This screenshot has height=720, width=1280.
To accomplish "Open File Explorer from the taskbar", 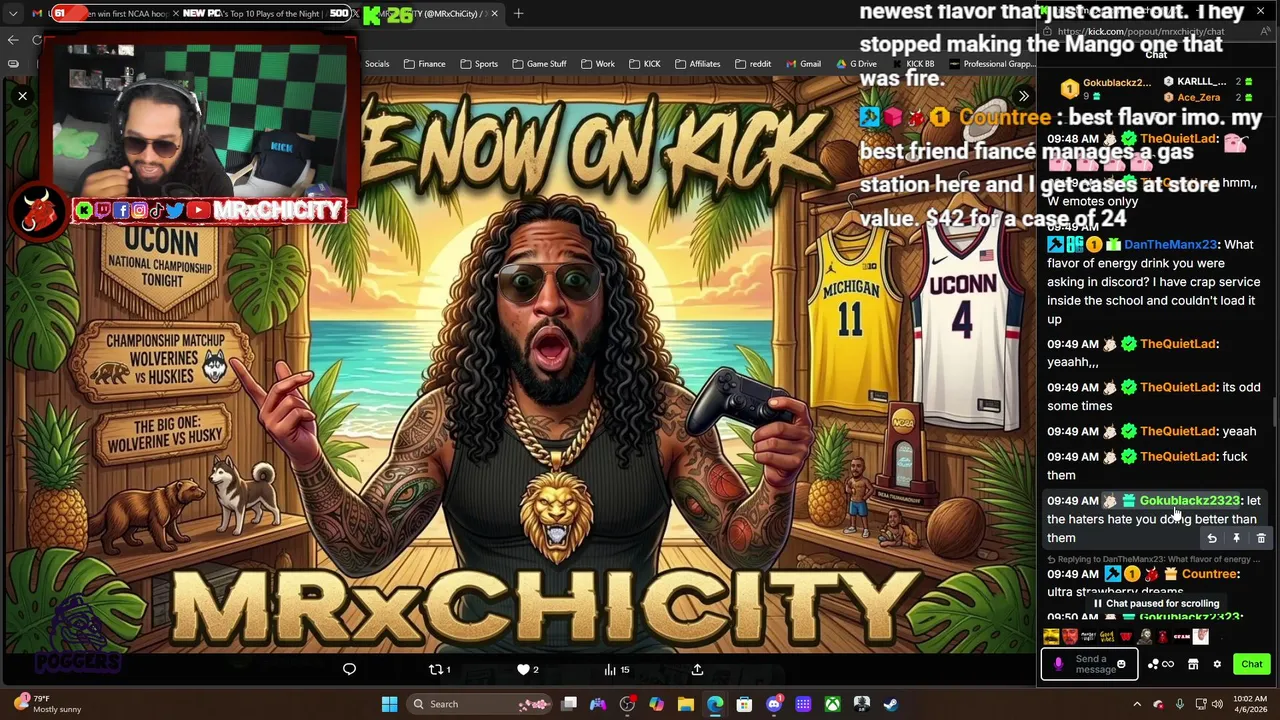I will pos(686,704).
